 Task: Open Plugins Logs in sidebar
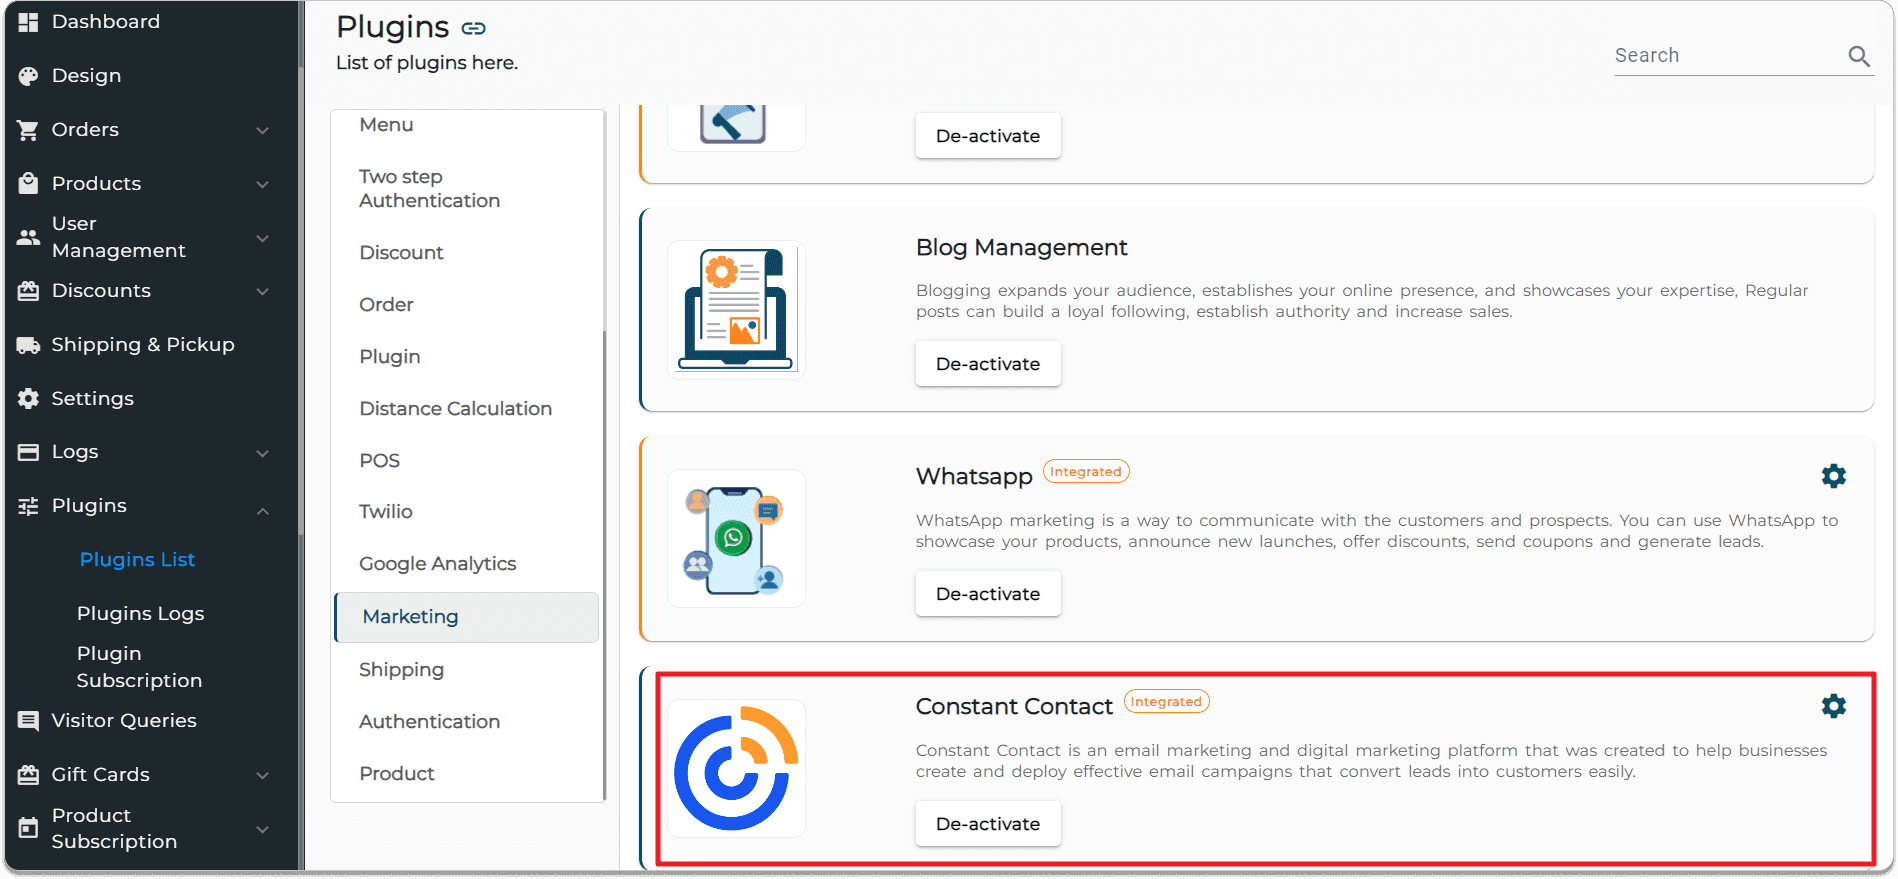pyautogui.click(x=140, y=614)
